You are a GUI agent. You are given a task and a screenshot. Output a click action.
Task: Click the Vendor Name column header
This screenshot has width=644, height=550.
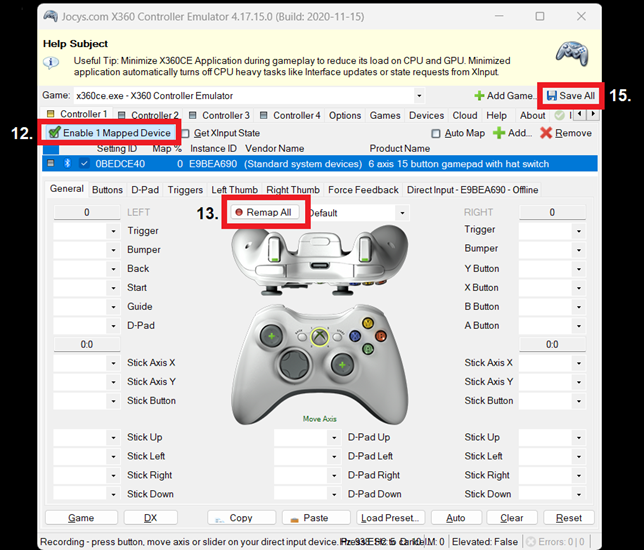[x=275, y=148]
